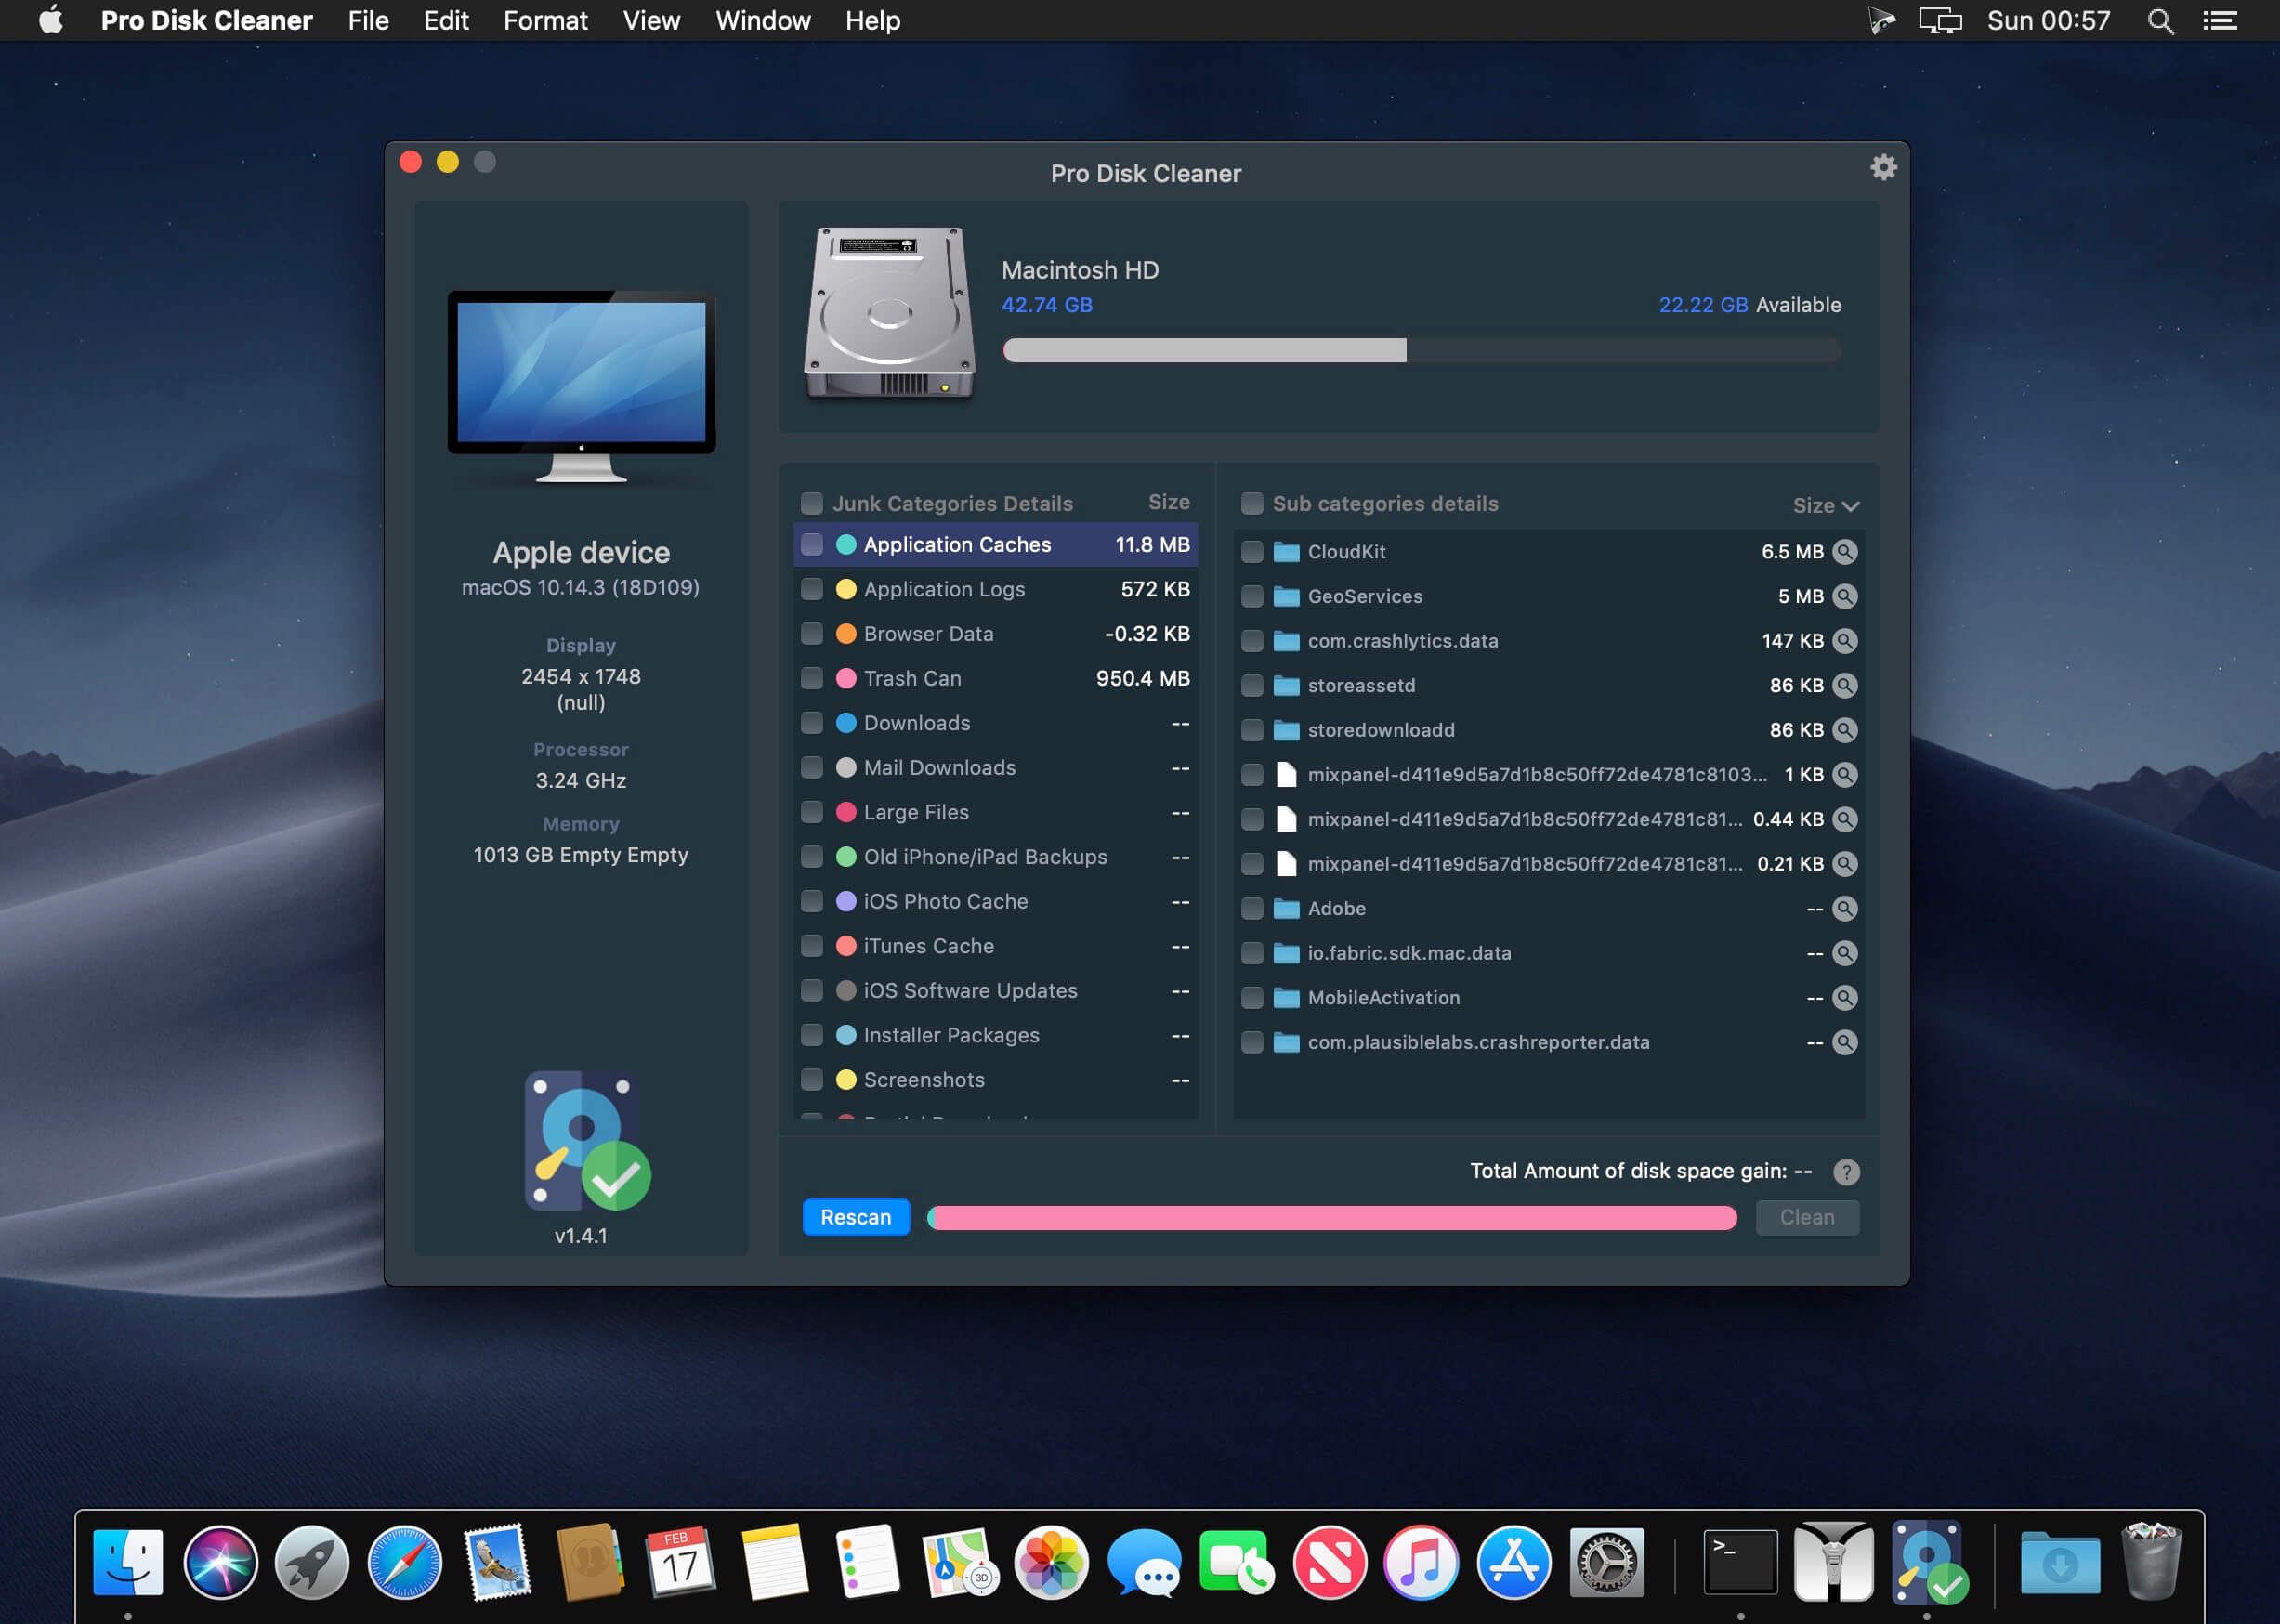Image resolution: width=2280 pixels, height=1624 pixels.
Task: Click the help question mark icon
Action: (x=1846, y=1171)
